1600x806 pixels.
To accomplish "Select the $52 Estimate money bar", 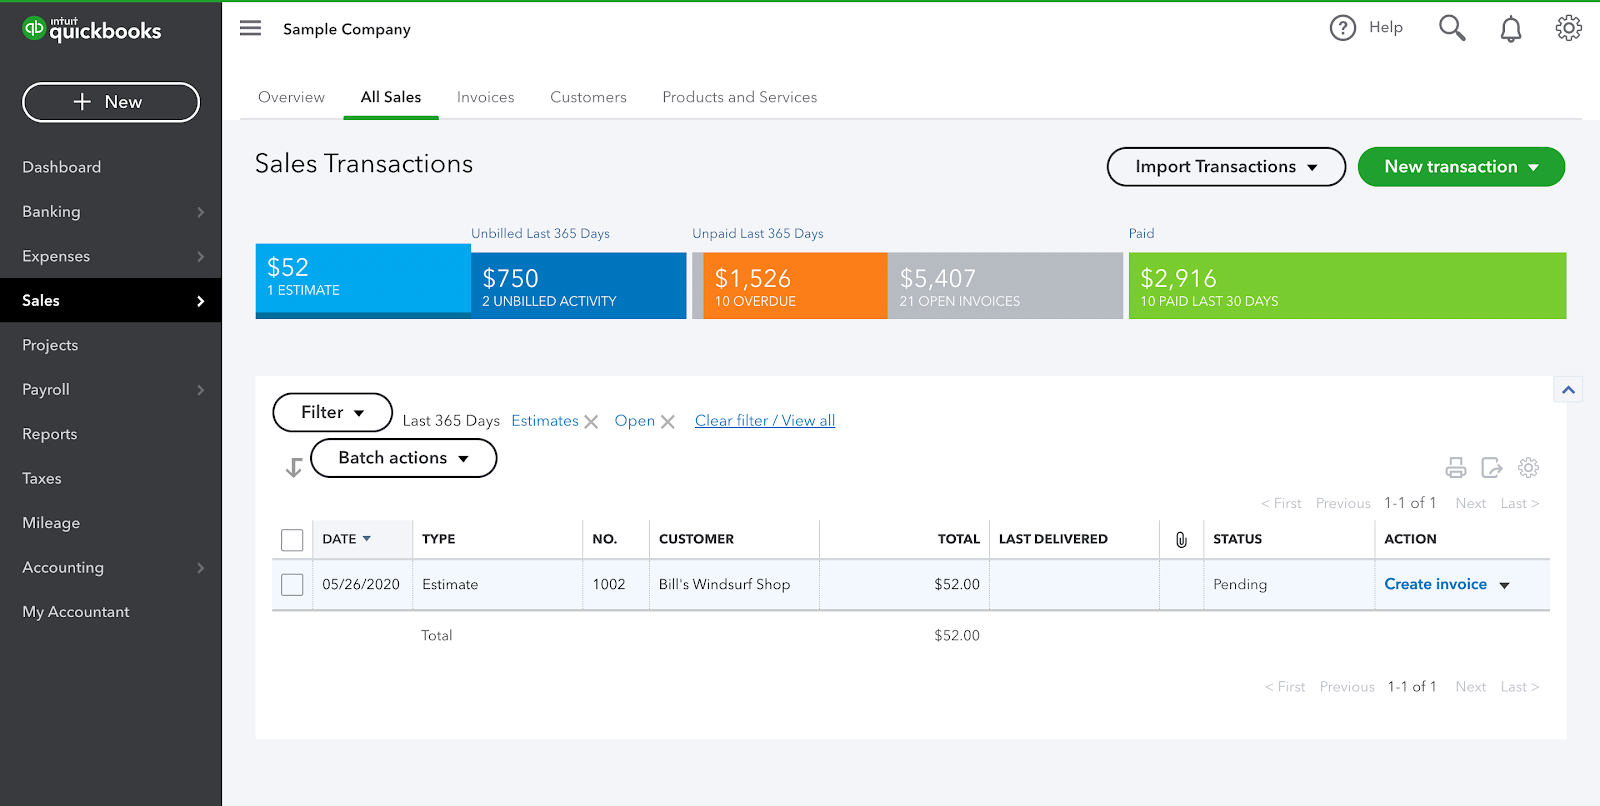I will tap(363, 281).
